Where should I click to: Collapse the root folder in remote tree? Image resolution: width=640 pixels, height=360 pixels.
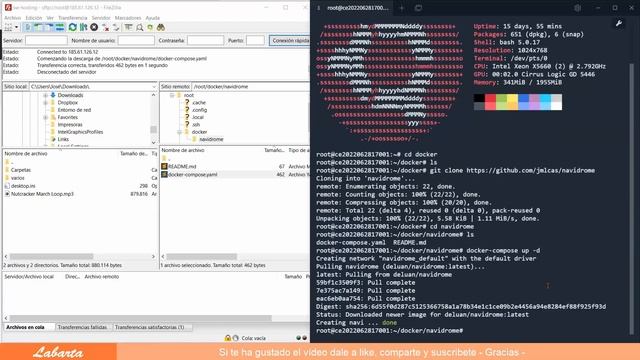tap(172, 95)
